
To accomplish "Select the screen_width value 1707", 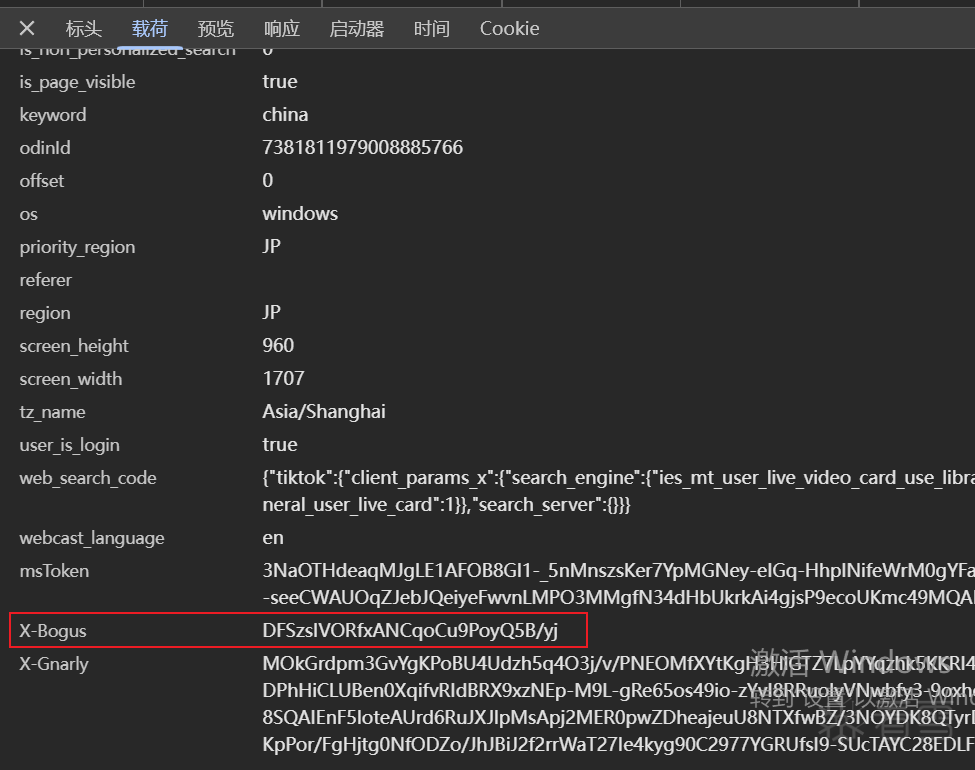I will tap(283, 379).
